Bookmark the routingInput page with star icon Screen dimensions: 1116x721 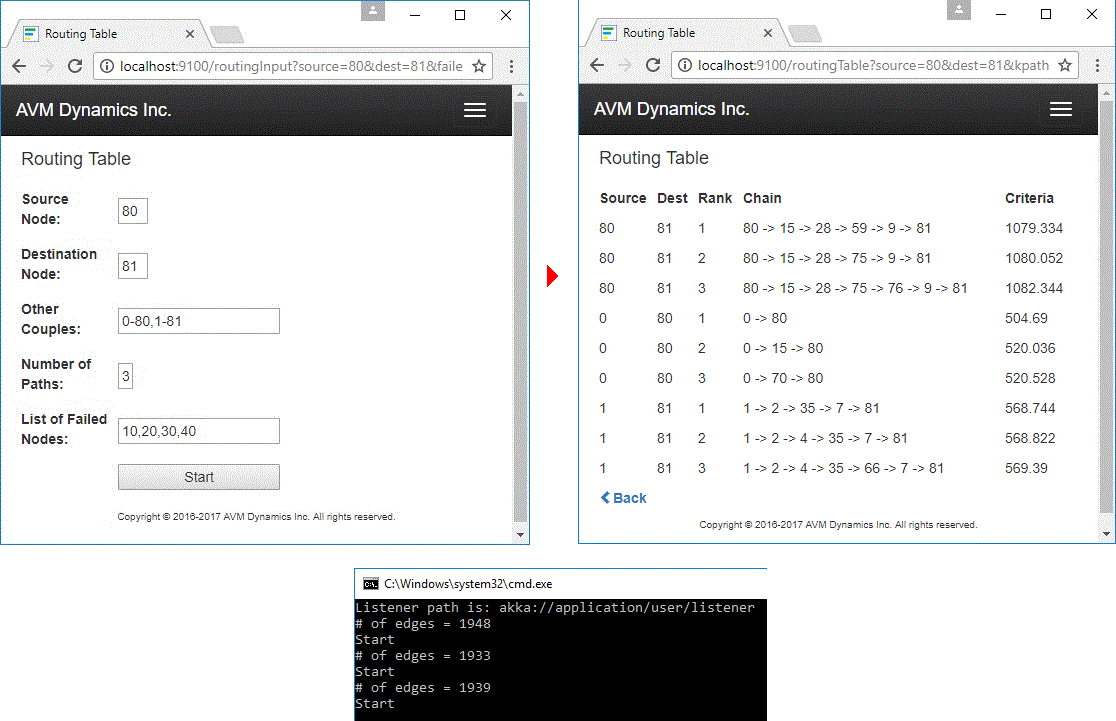coord(479,66)
